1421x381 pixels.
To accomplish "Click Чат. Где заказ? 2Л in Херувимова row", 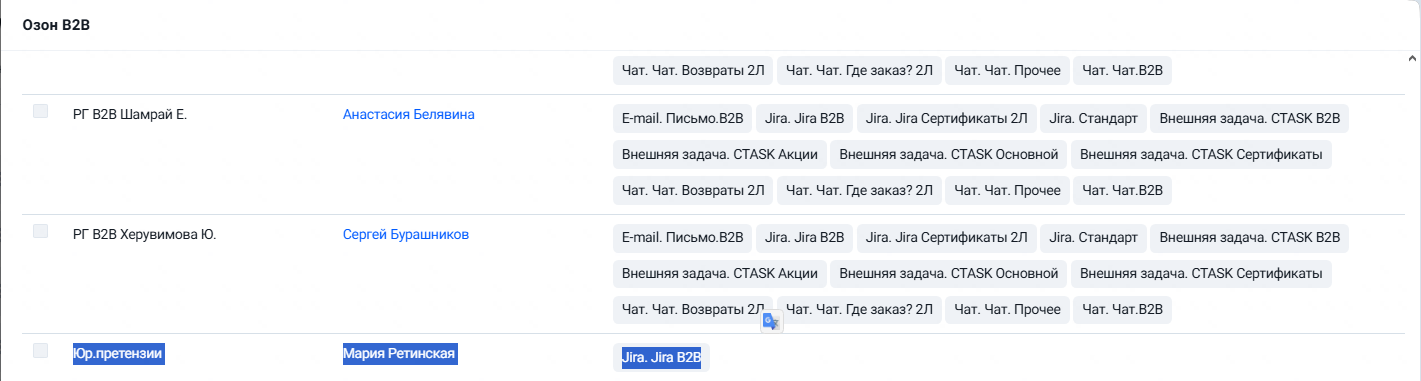I will [x=859, y=309].
